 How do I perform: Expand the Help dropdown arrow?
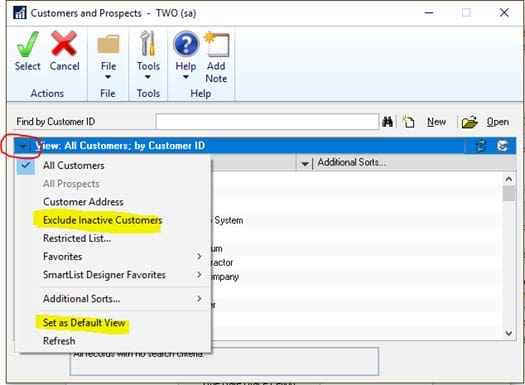185,77
